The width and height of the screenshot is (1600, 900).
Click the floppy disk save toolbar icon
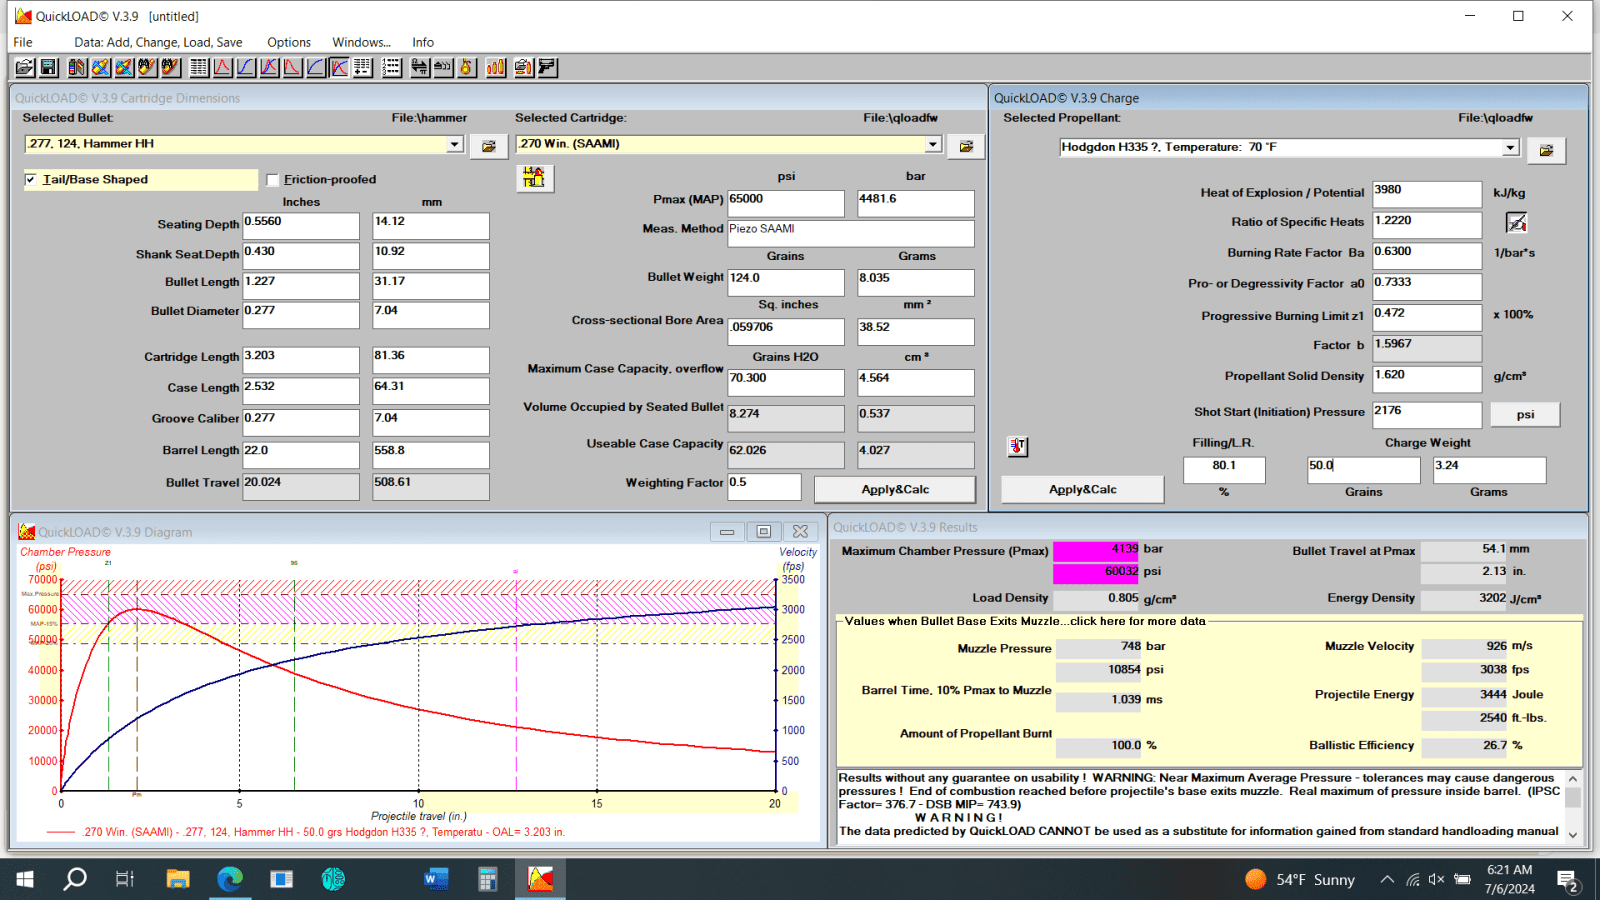[x=48, y=67]
